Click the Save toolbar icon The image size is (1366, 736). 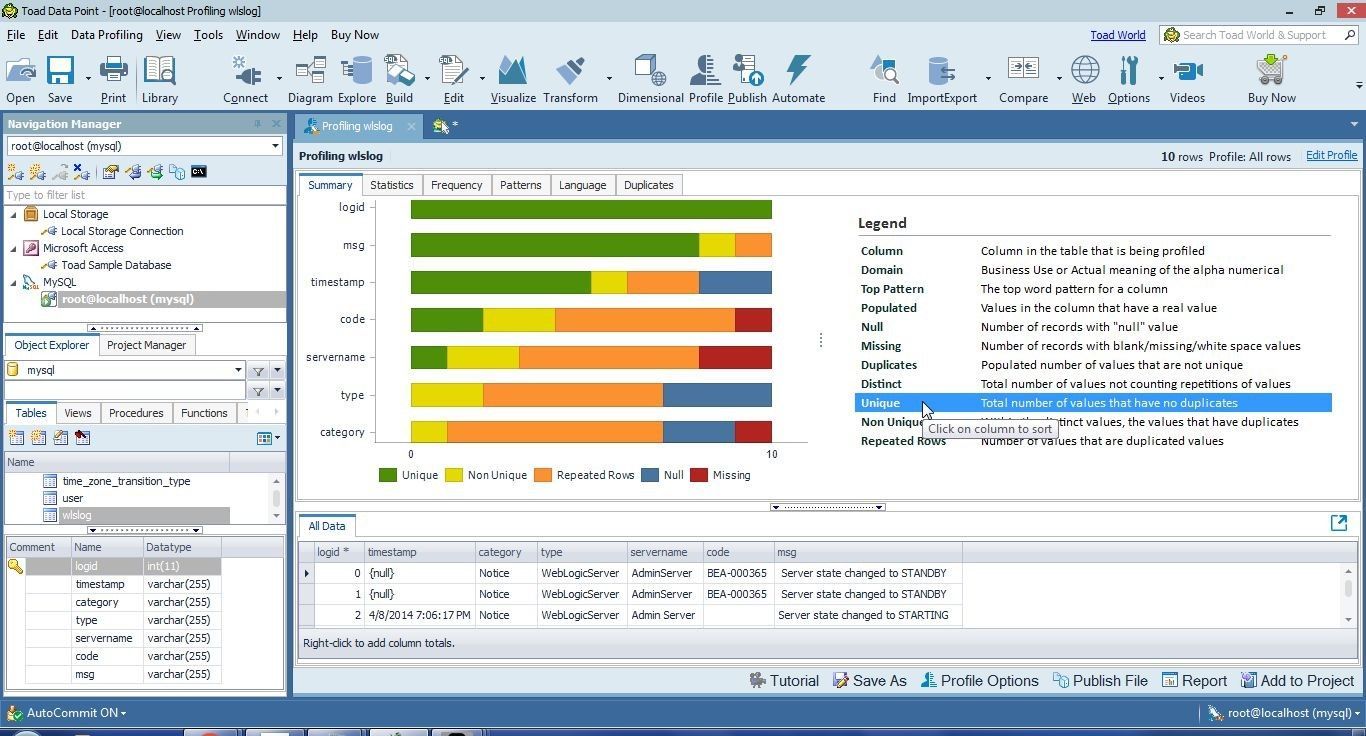point(60,79)
